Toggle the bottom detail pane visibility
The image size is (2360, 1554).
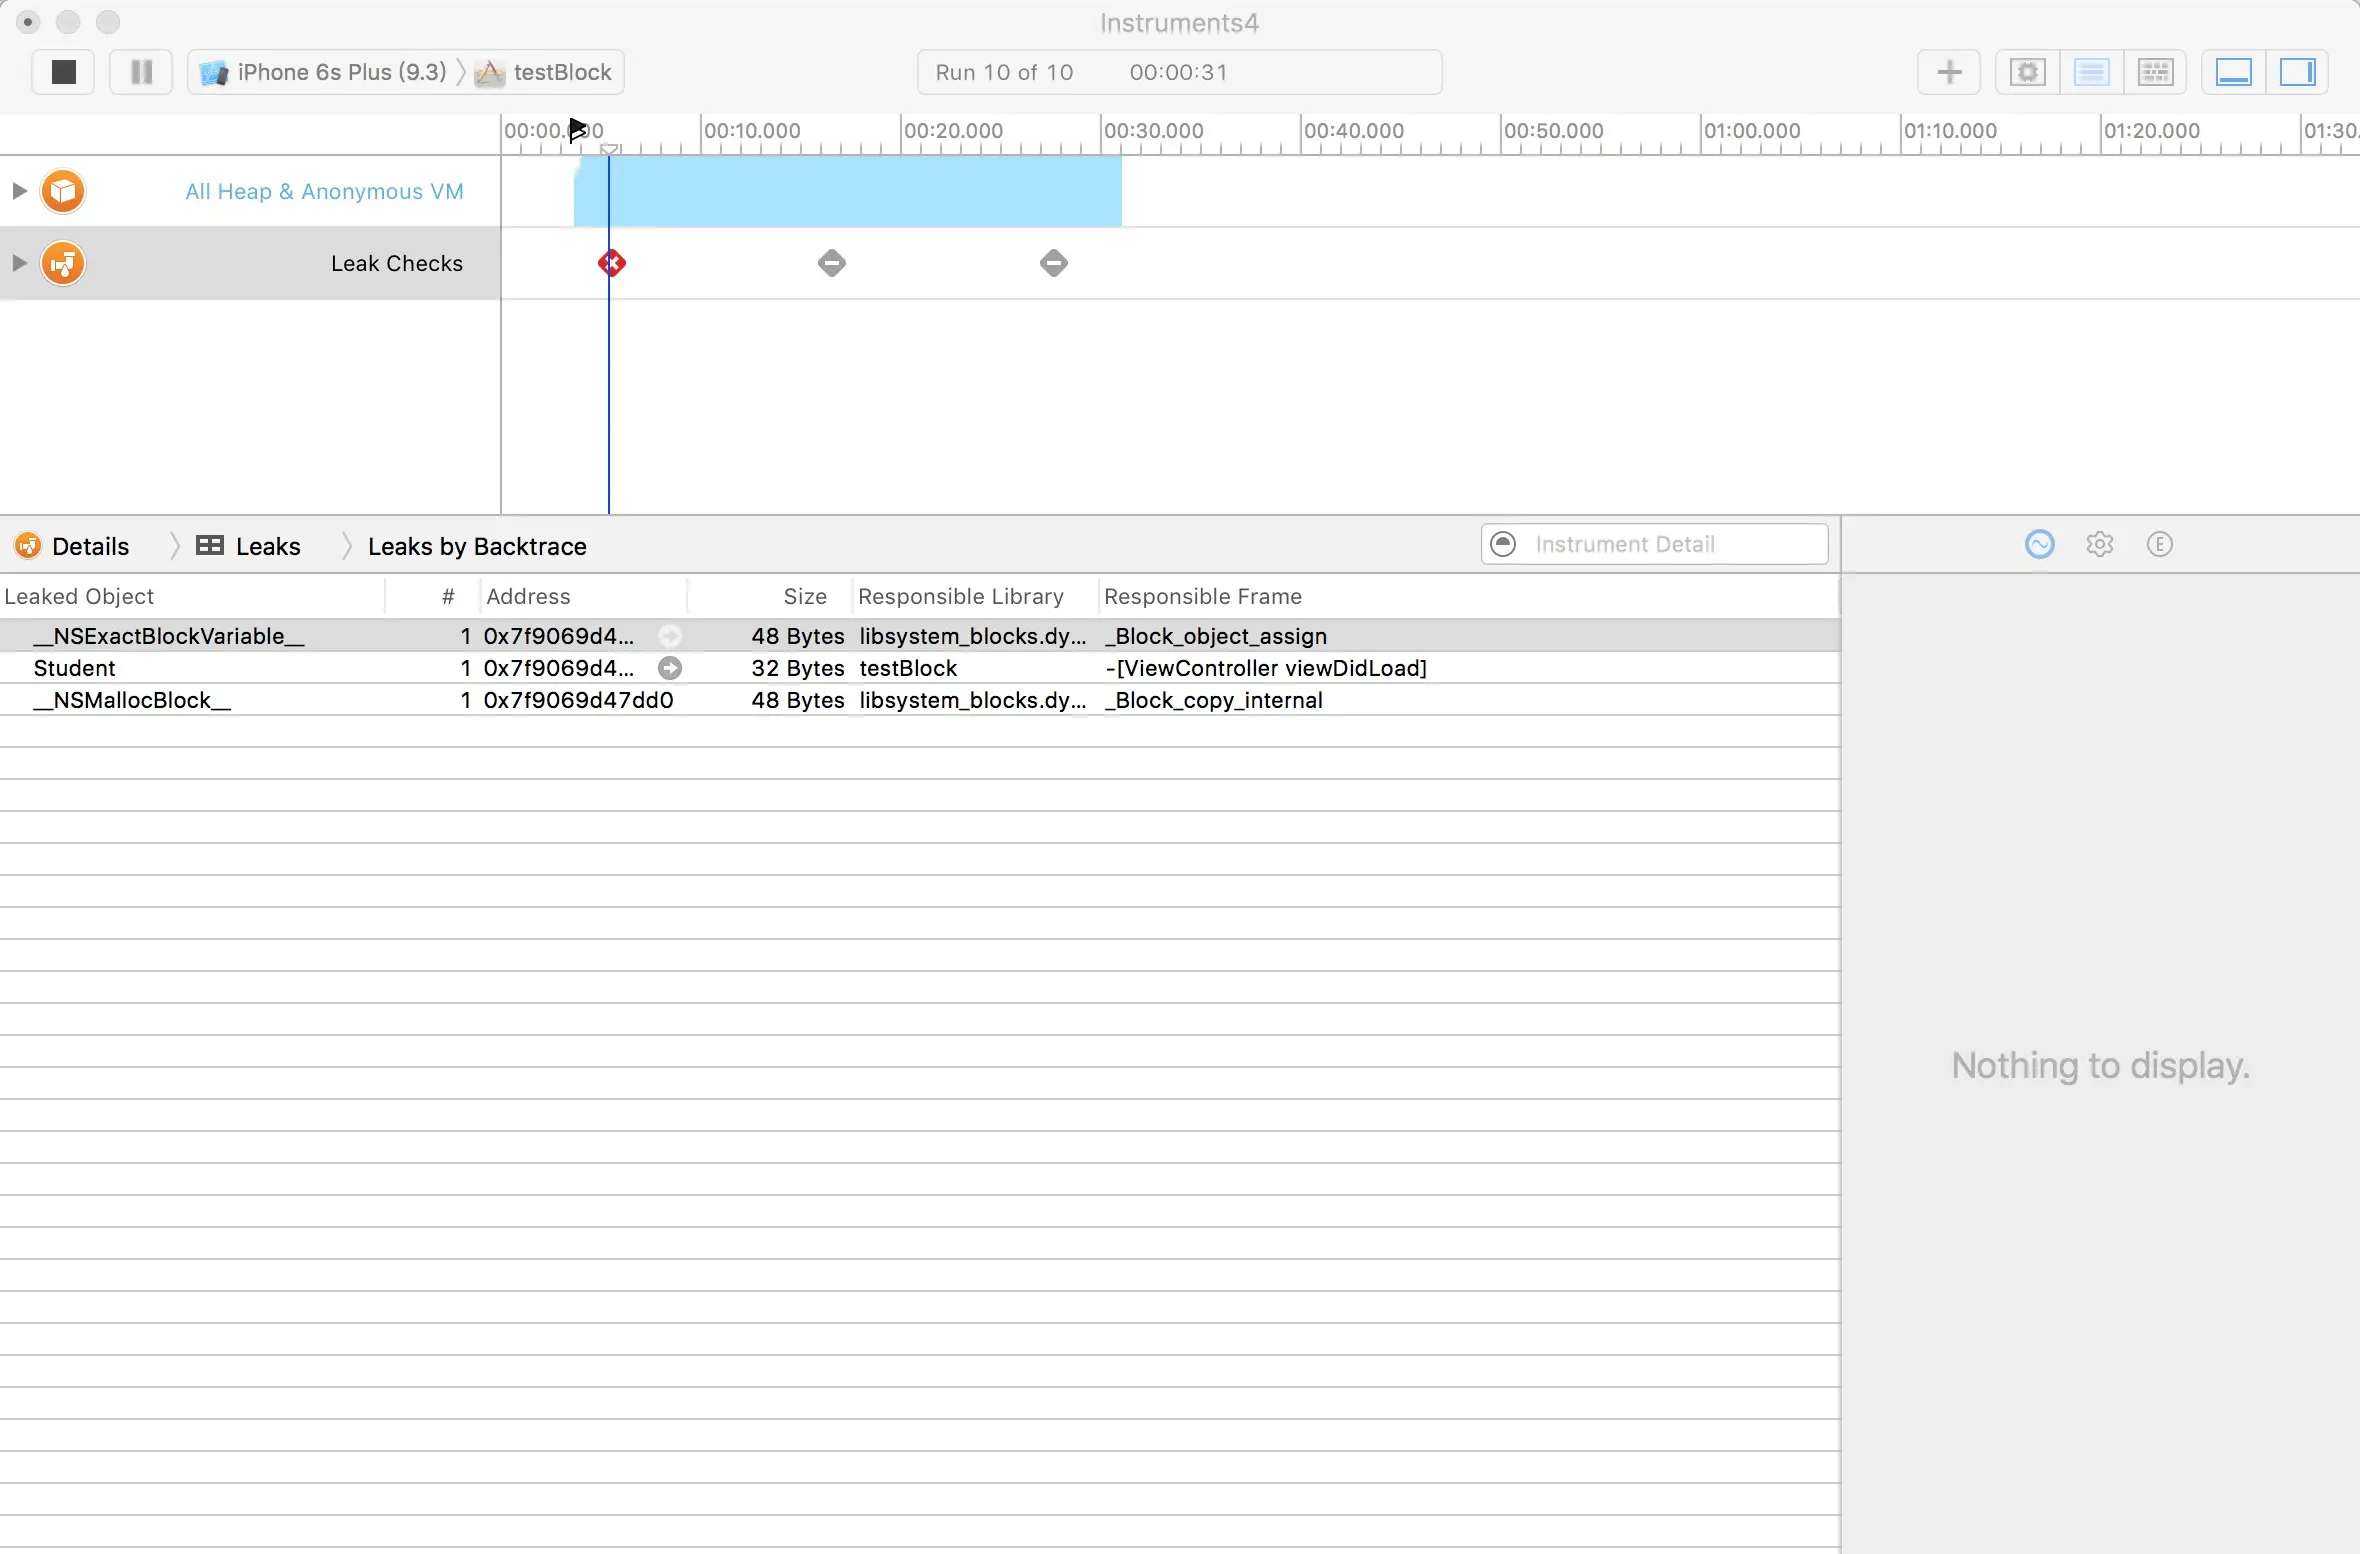coord(2233,72)
